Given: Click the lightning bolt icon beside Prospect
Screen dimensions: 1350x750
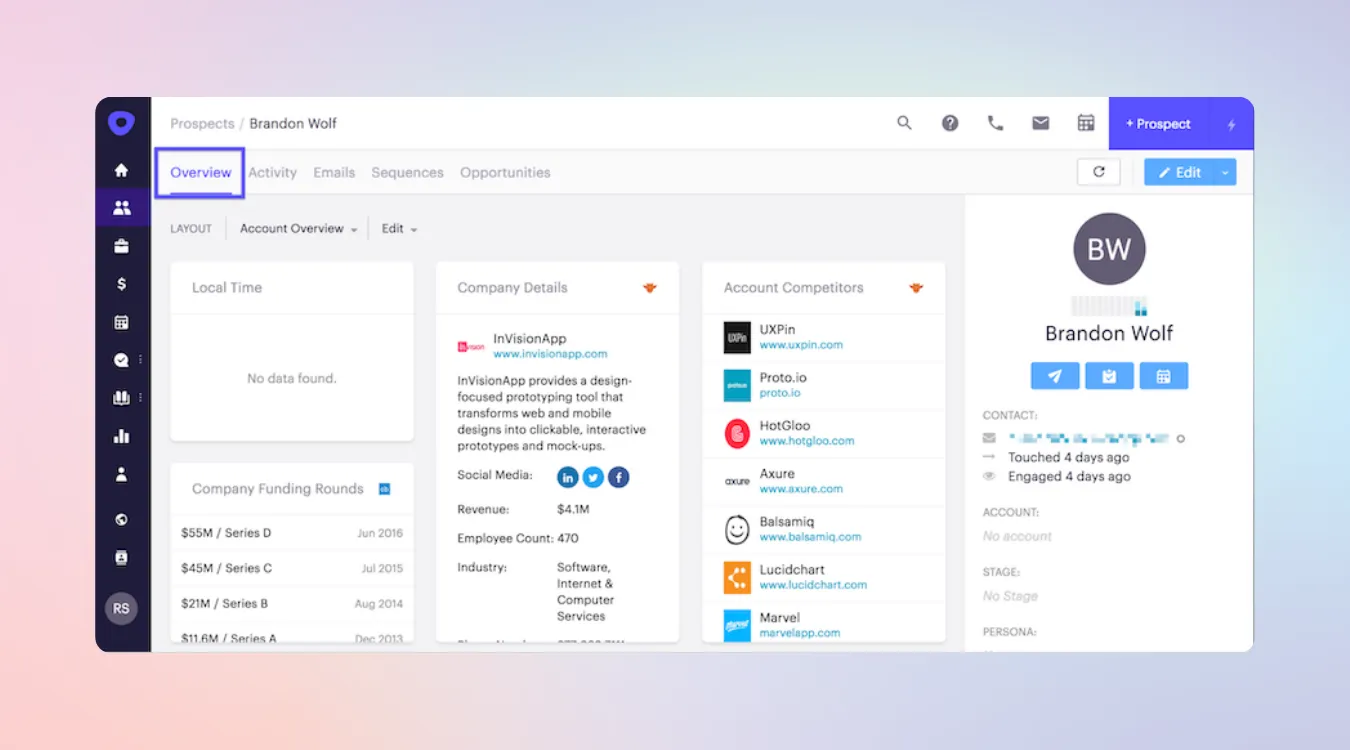Looking at the screenshot, I should click(1232, 124).
